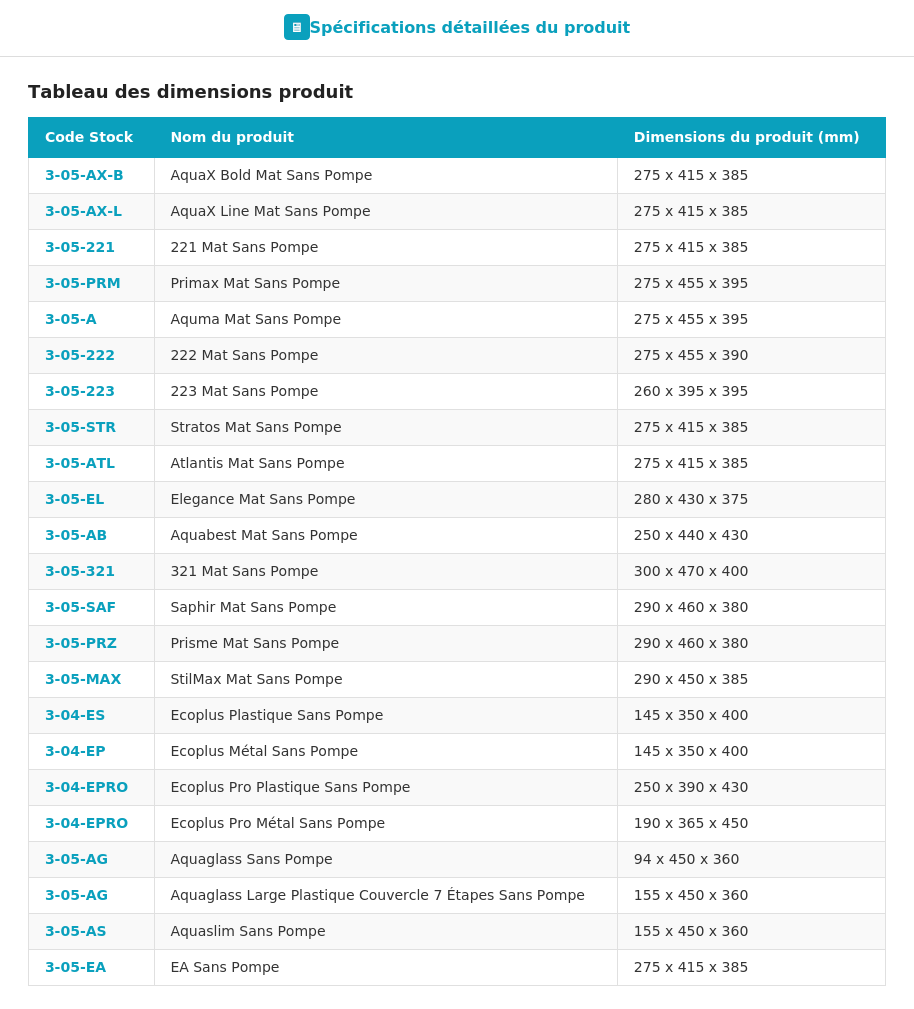Click the specifications document icon in header

pos(297,27)
